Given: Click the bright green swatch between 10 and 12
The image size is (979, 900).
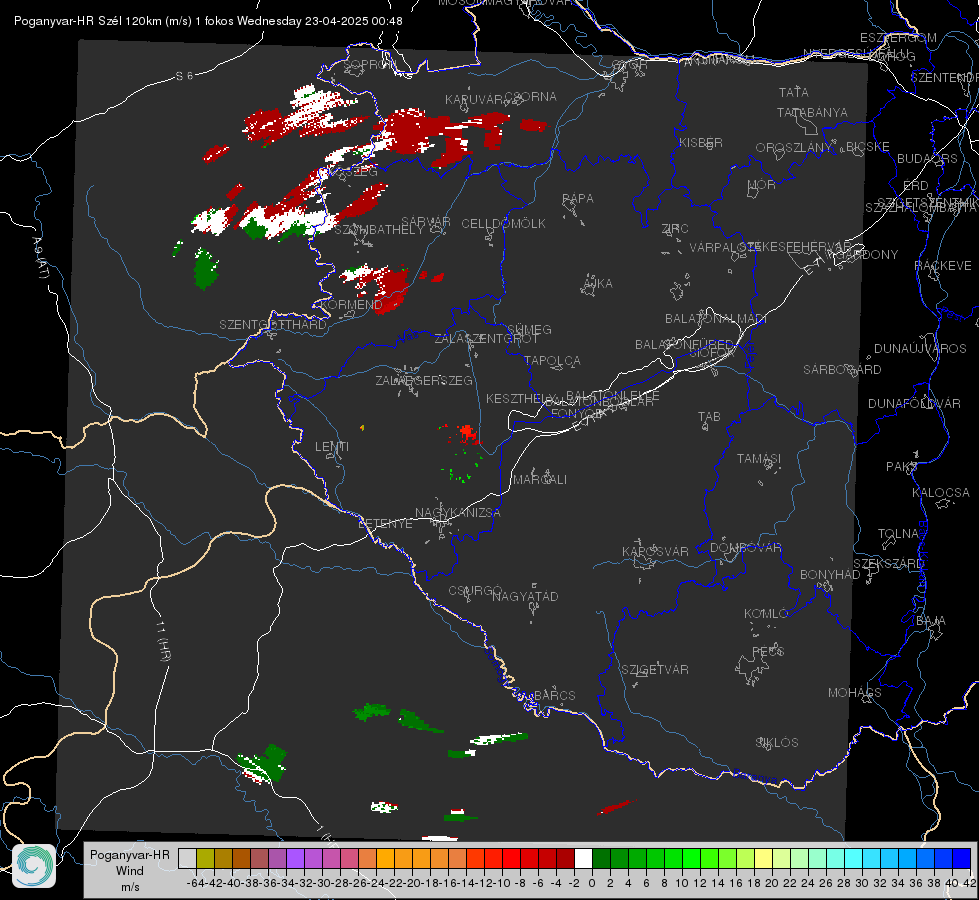Looking at the screenshot, I should coord(691,858).
